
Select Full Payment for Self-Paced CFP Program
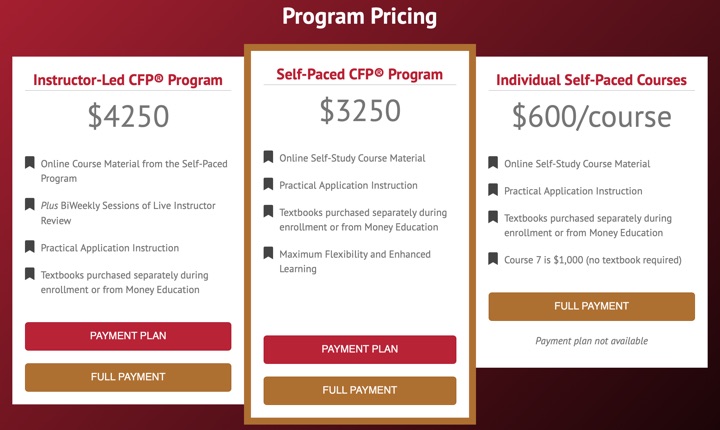pos(360,390)
